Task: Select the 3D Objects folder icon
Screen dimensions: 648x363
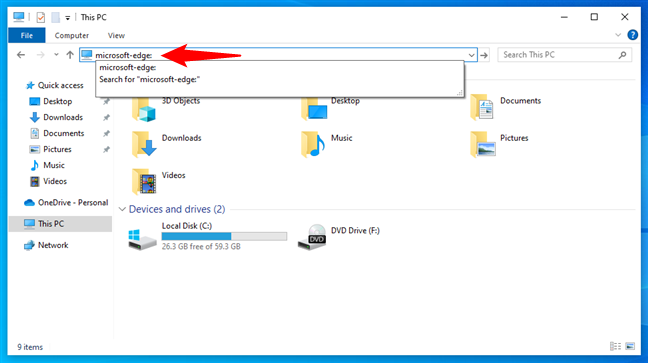Action: (x=143, y=110)
